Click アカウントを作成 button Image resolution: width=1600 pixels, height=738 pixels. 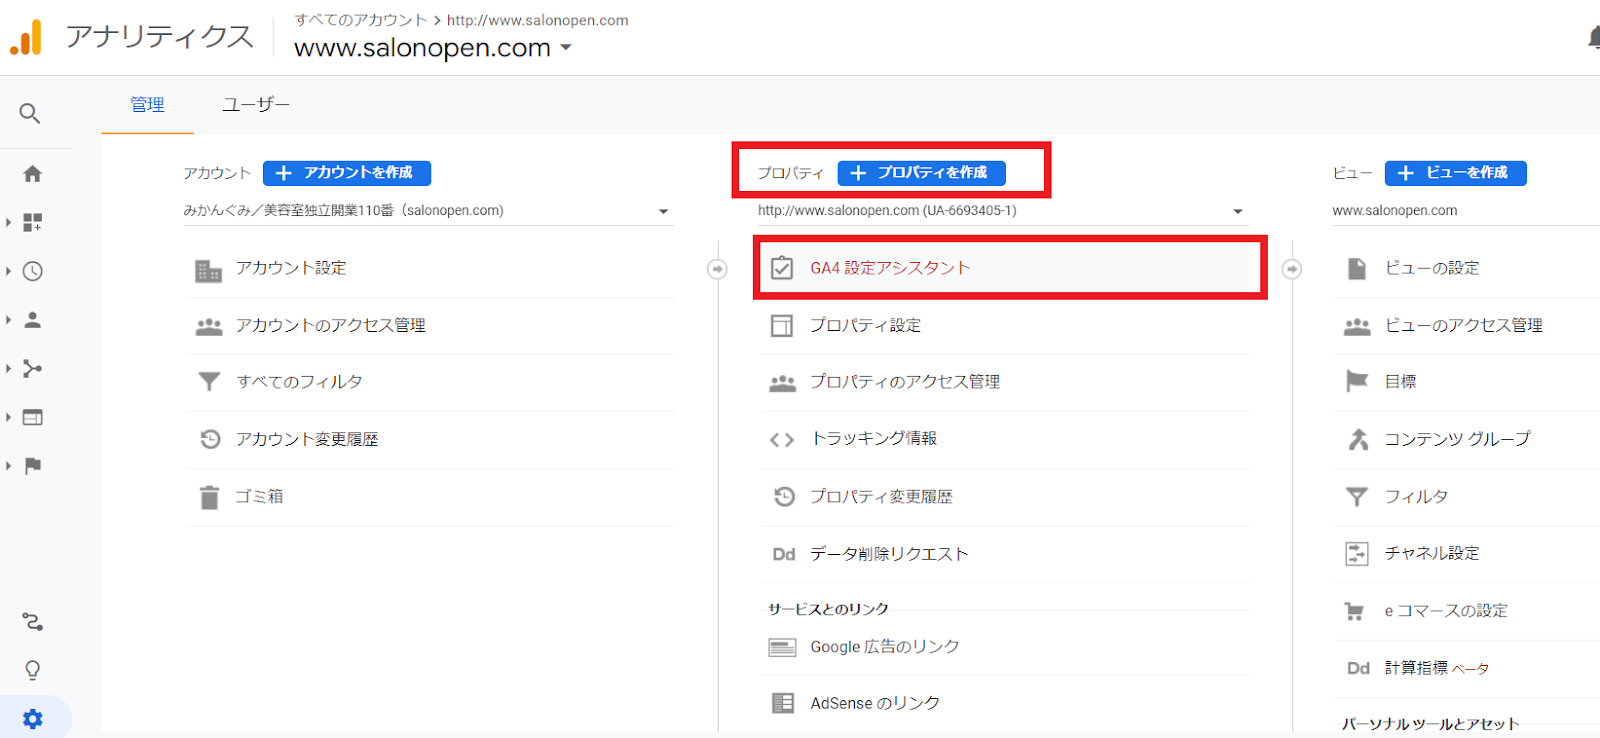(x=347, y=173)
